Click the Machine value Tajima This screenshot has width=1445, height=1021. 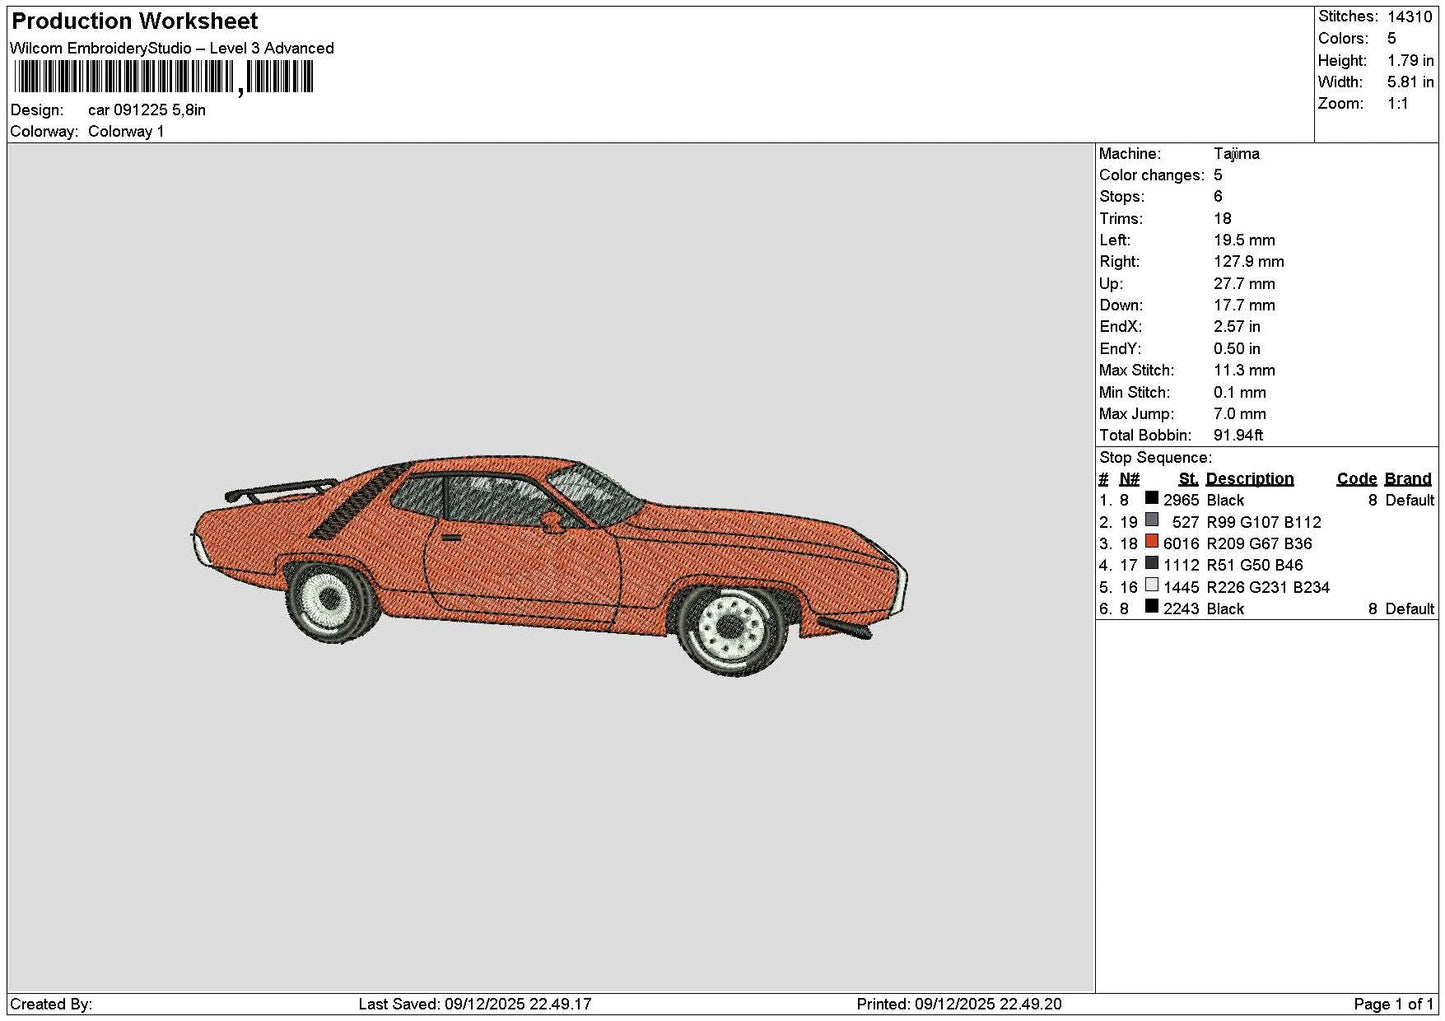click(1236, 153)
